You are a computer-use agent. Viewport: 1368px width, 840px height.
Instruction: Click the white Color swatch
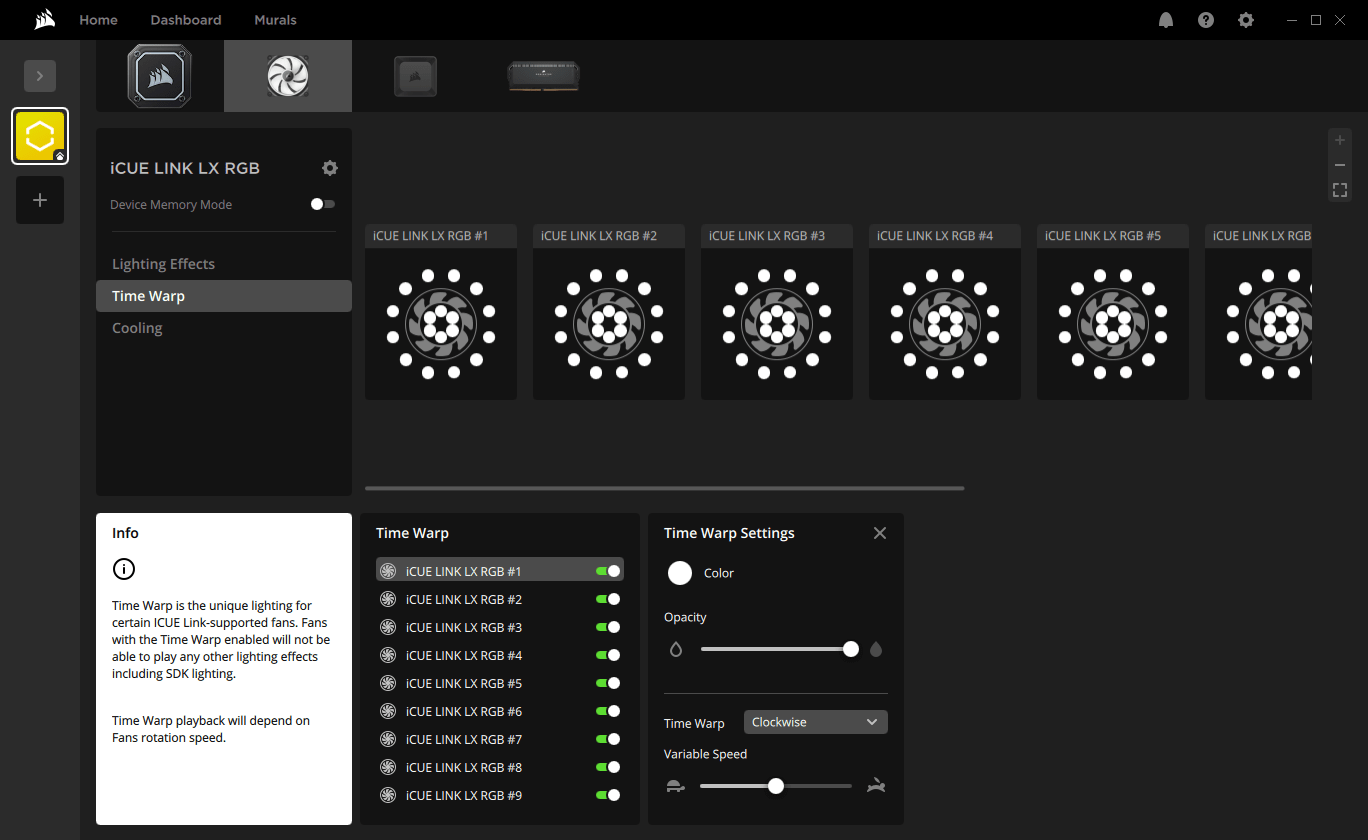click(680, 573)
